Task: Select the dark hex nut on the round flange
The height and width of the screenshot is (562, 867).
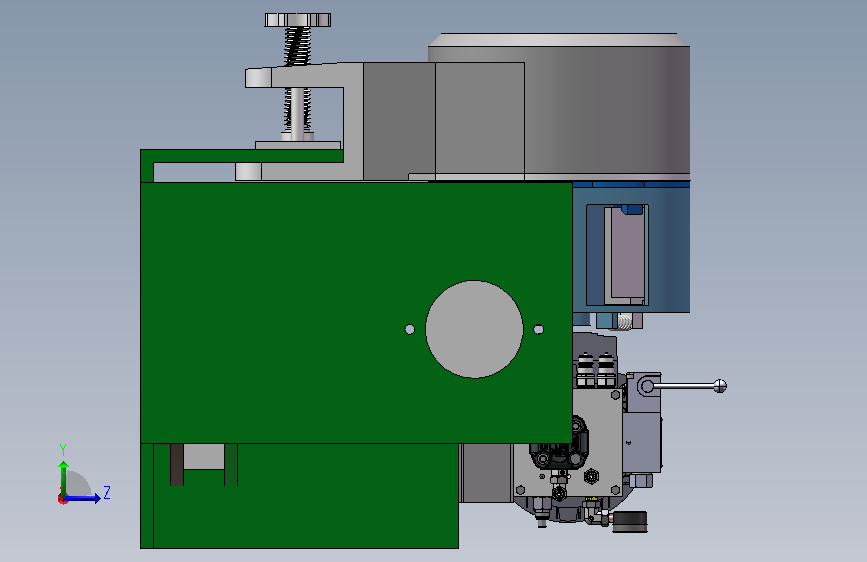Action: pos(592,476)
